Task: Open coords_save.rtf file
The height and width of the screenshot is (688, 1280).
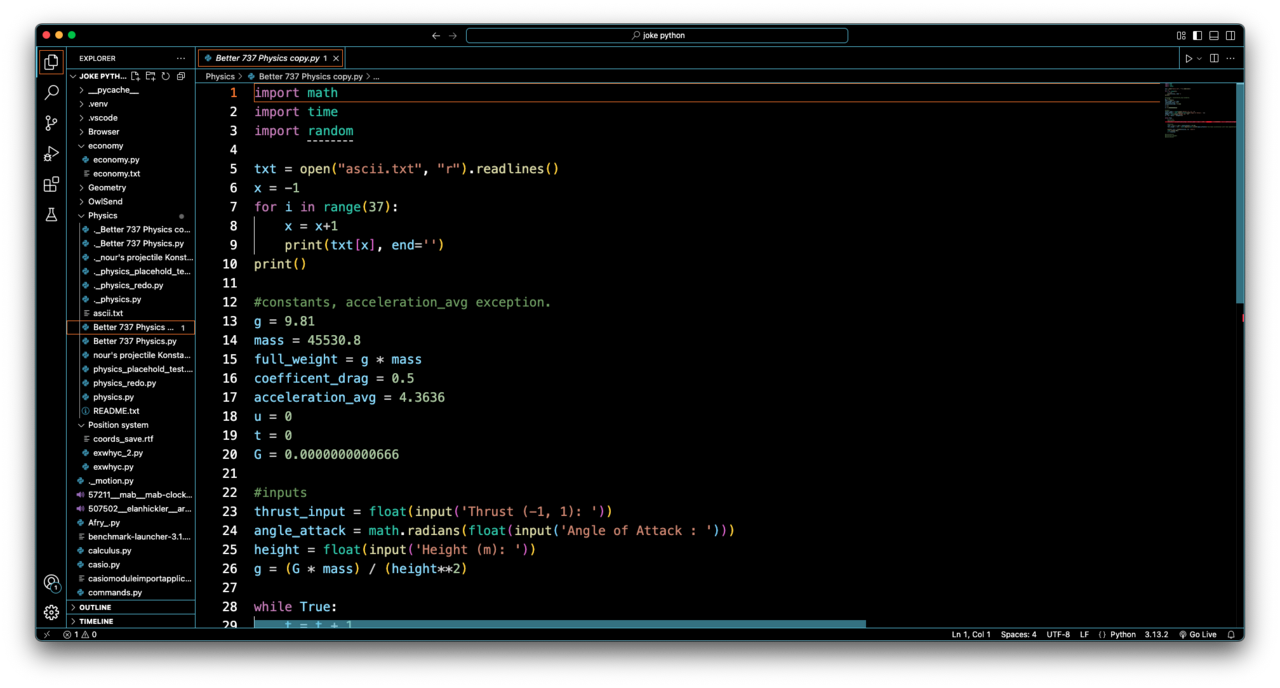Action: (x=131, y=439)
